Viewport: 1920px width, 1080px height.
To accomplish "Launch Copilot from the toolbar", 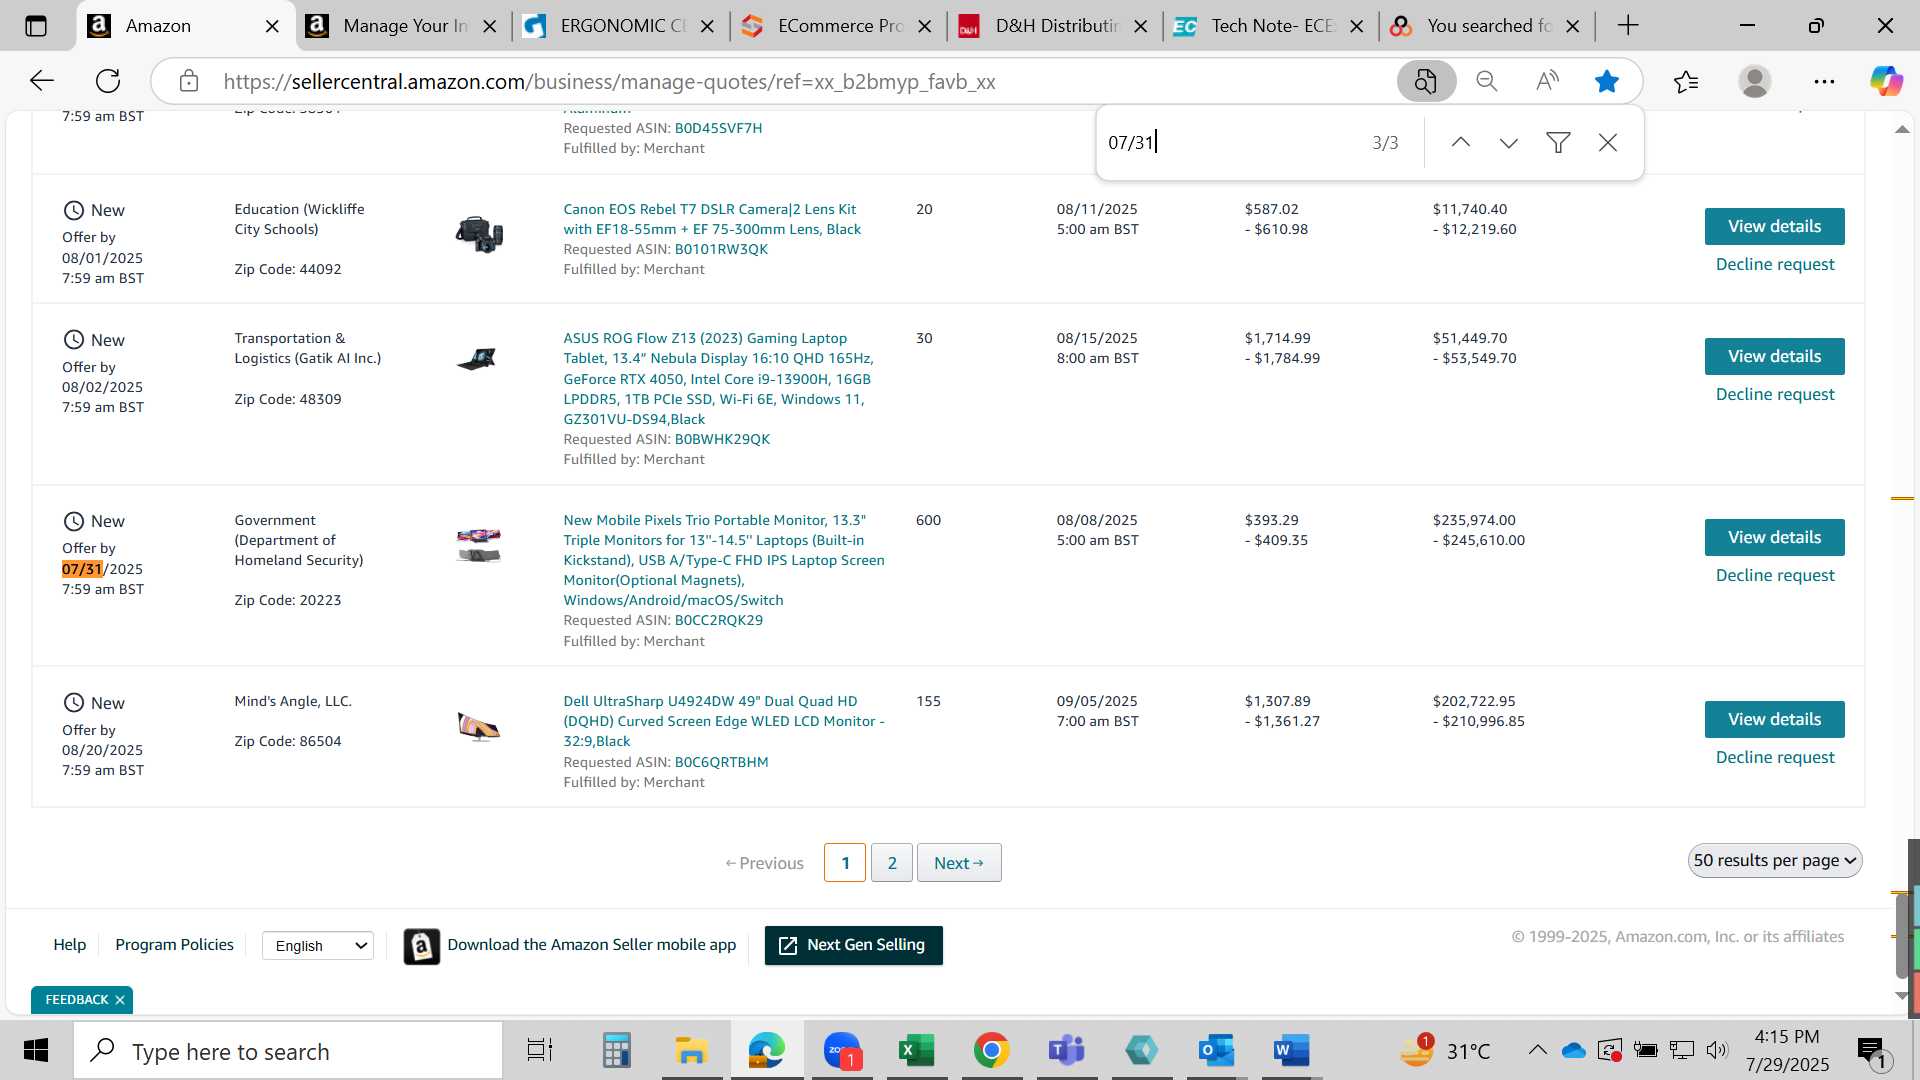I will (1886, 81).
